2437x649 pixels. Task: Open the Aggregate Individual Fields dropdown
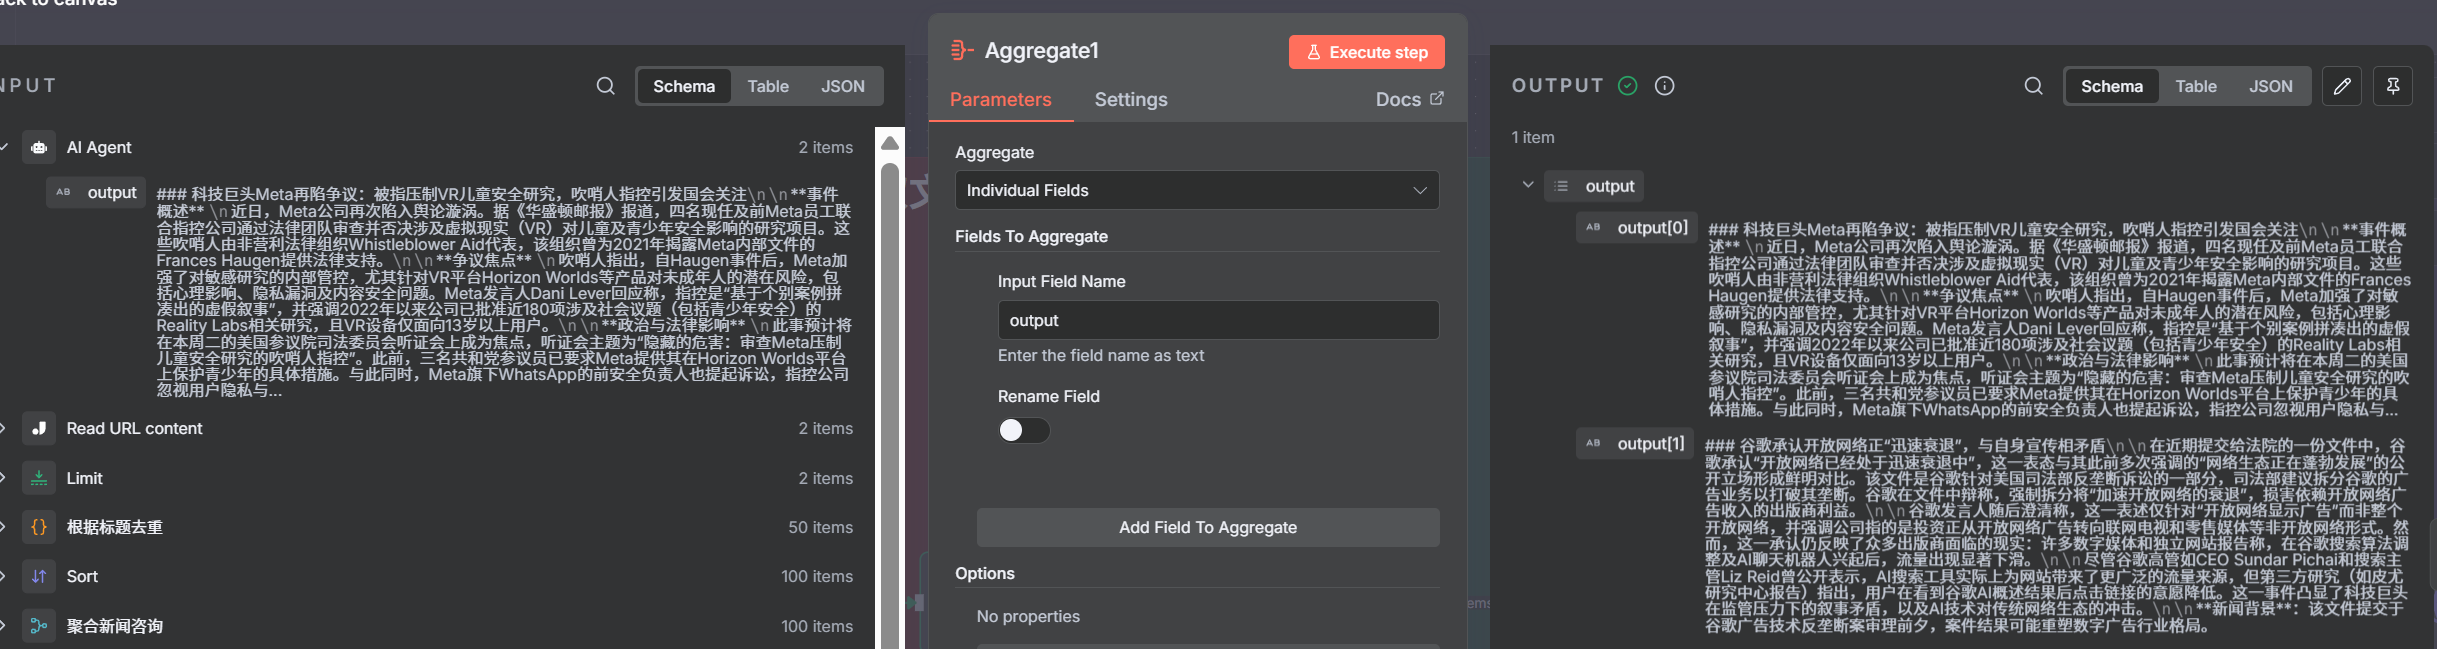[1197, 190]
